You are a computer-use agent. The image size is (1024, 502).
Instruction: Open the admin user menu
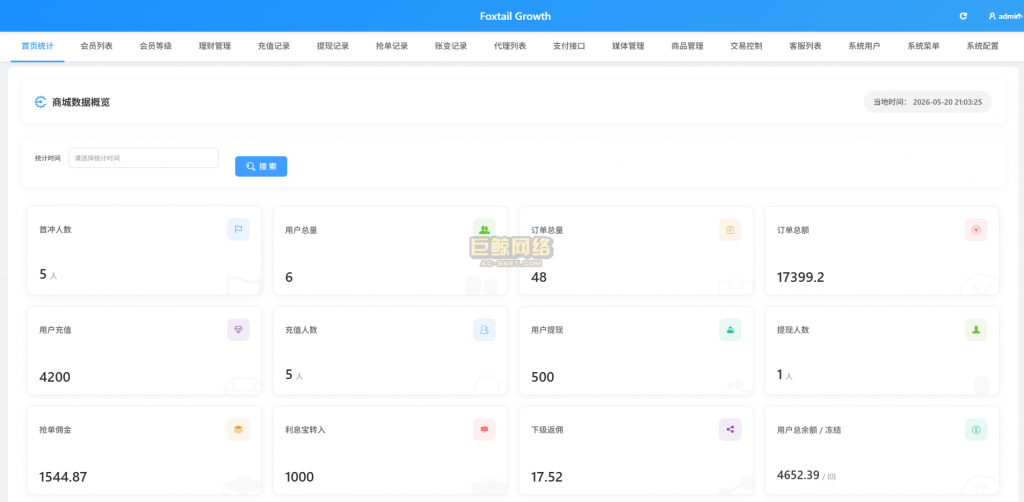[x=1006, y=16]
